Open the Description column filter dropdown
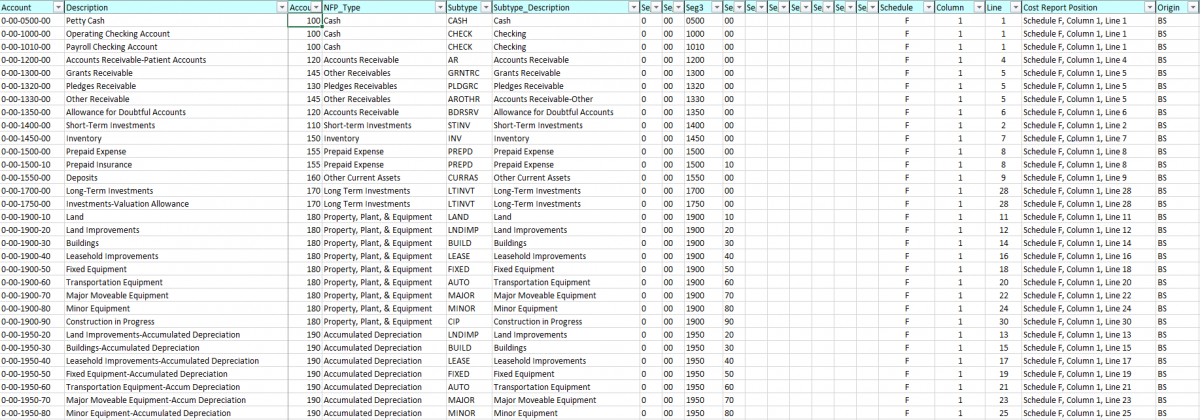This screenshot has height=420, width=1200. [281, 7]
